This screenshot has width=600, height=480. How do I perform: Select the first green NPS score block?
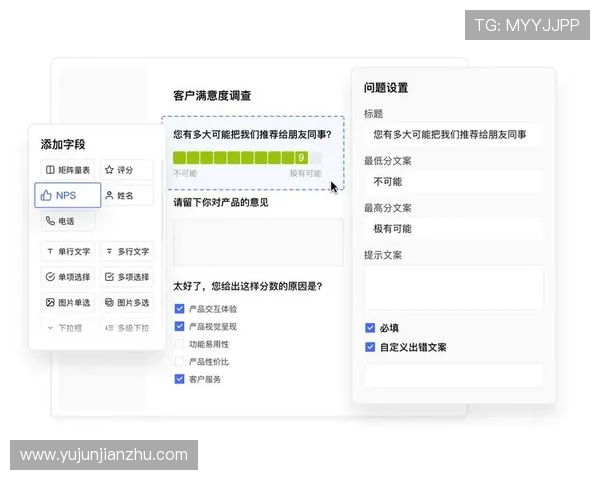tap(179, 158)
